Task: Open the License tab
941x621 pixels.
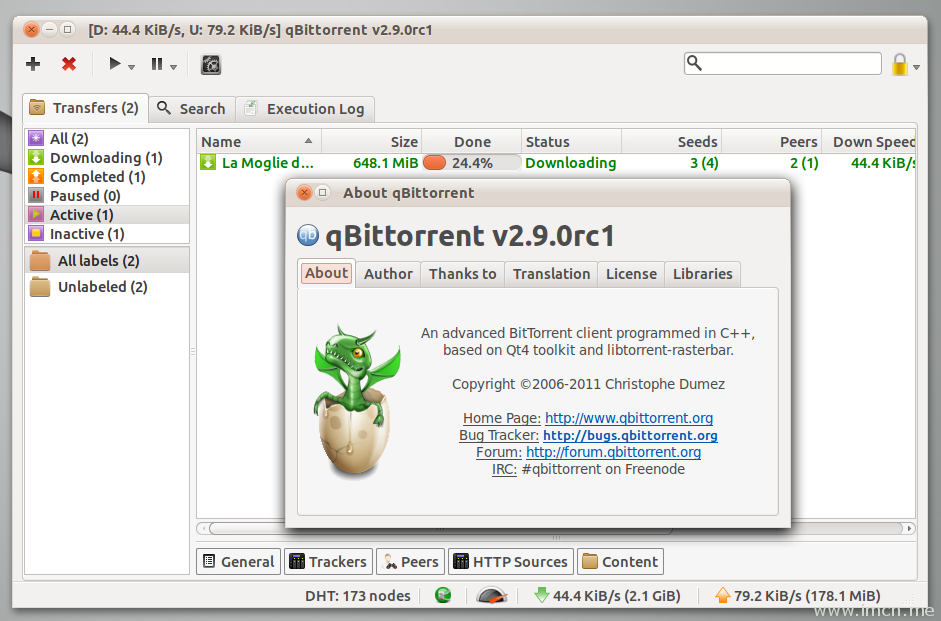Action: [631, 274]
